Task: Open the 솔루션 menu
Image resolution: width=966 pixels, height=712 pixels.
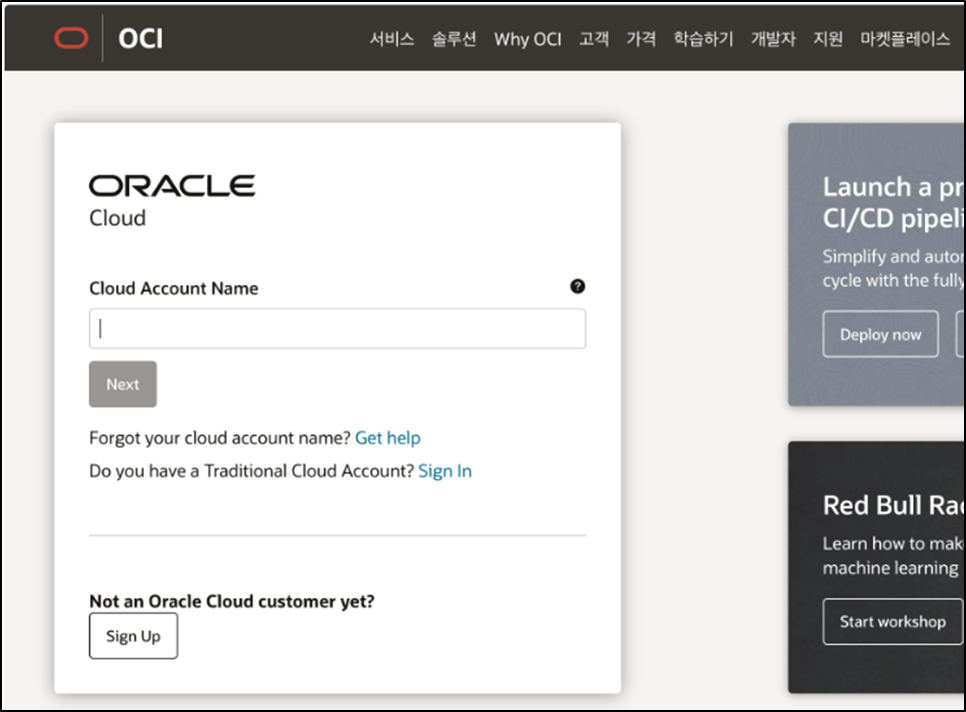Action: pyautogui.click(x=454, y=39)
